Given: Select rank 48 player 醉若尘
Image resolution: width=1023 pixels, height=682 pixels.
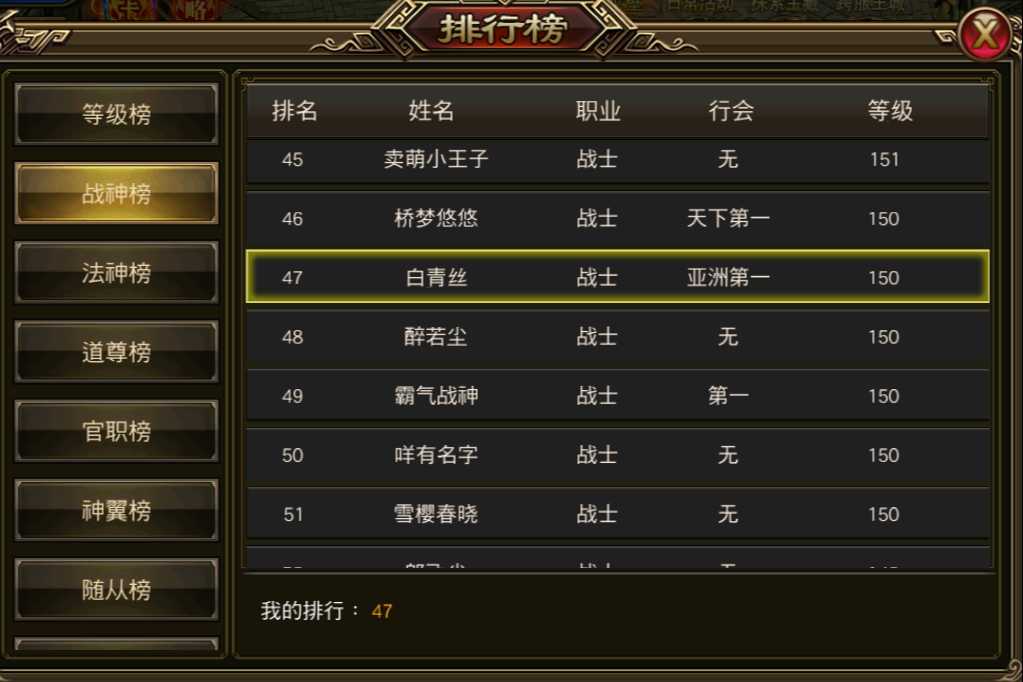Looking at the screenshot, I should (617, 337).
